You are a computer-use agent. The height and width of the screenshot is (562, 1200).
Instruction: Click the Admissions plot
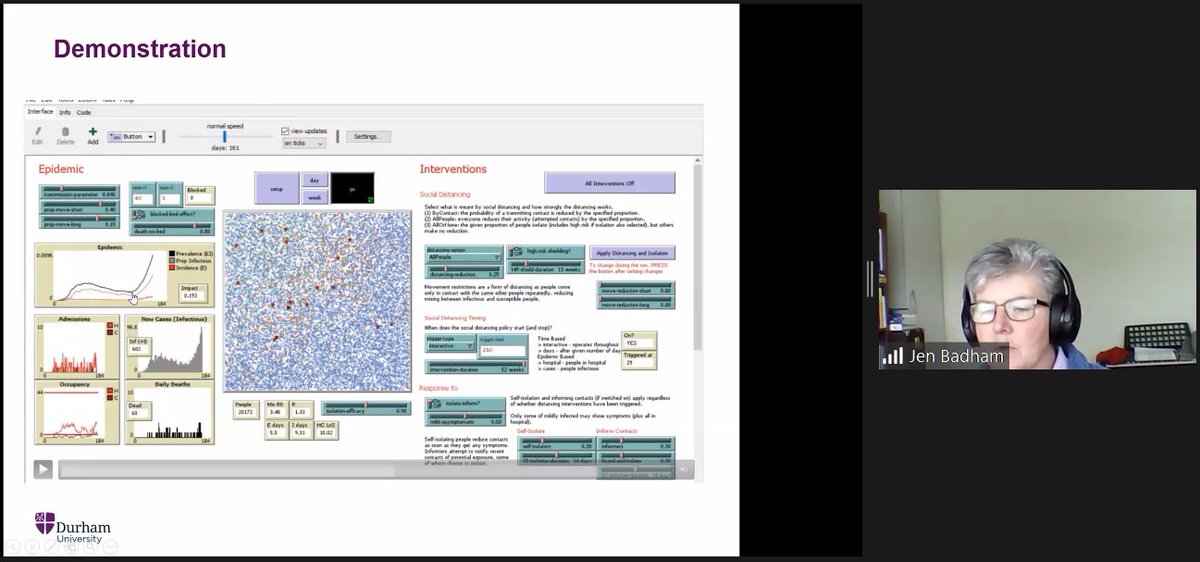tap(77, 346)
